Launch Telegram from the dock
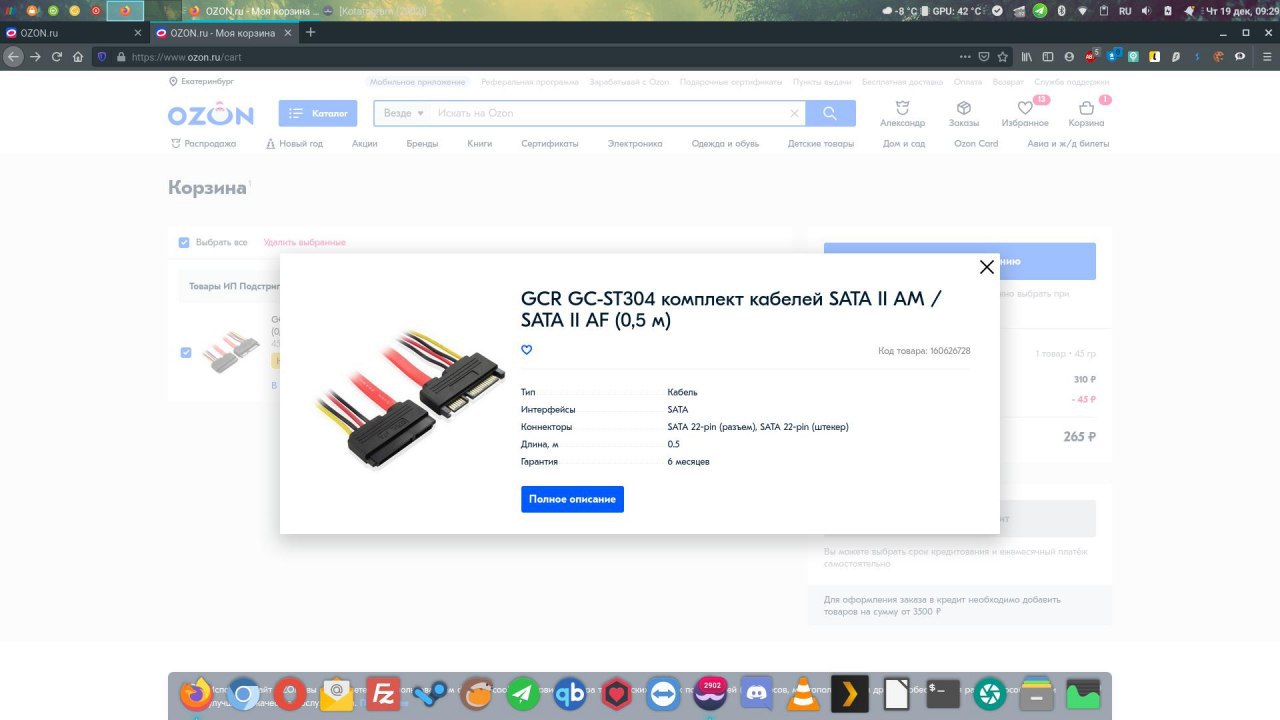This screenshot has width=1280, height=720. point(523,694)
